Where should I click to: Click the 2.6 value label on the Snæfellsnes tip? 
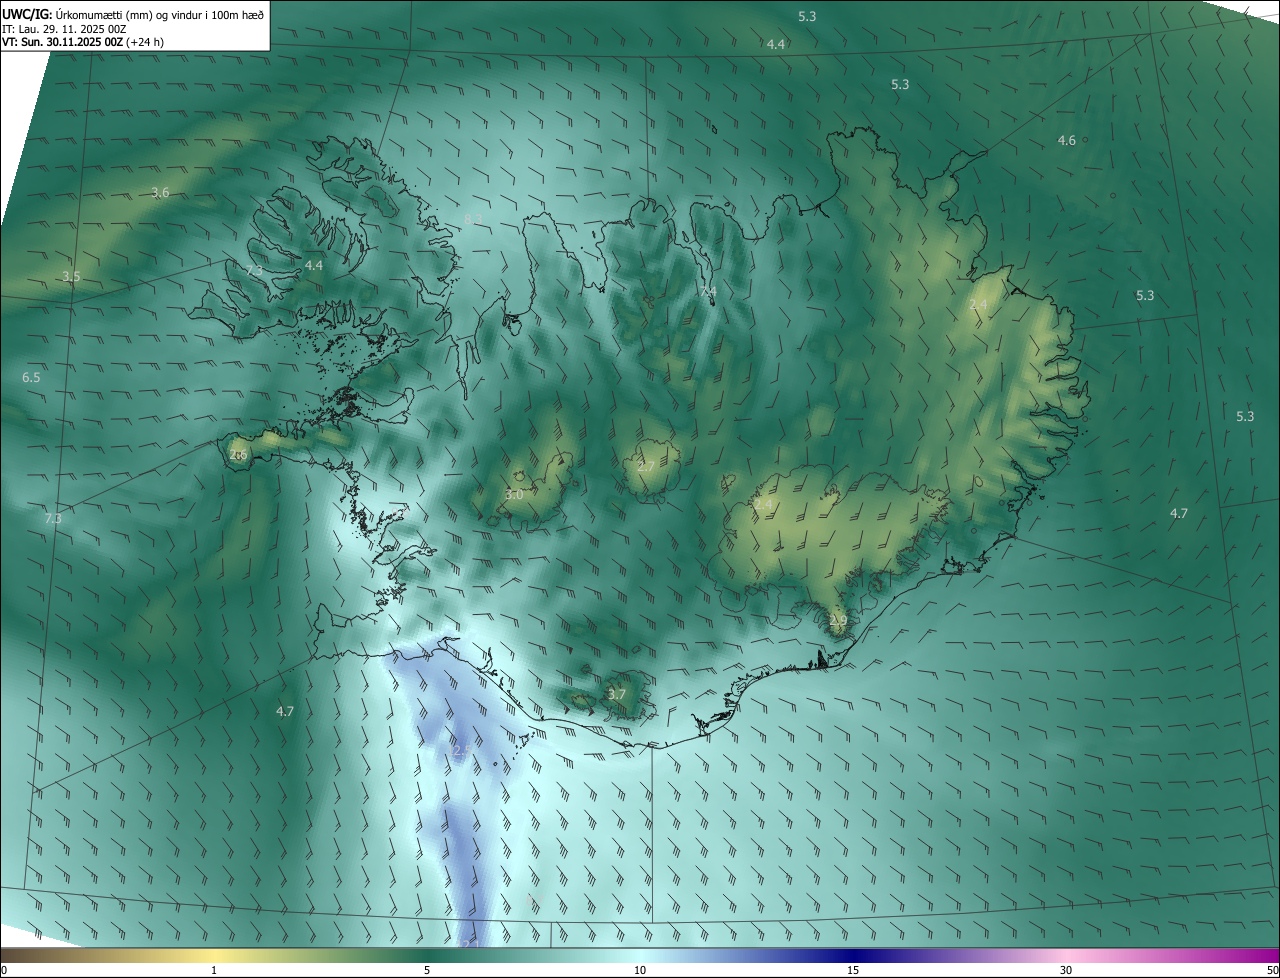[238, 454]
